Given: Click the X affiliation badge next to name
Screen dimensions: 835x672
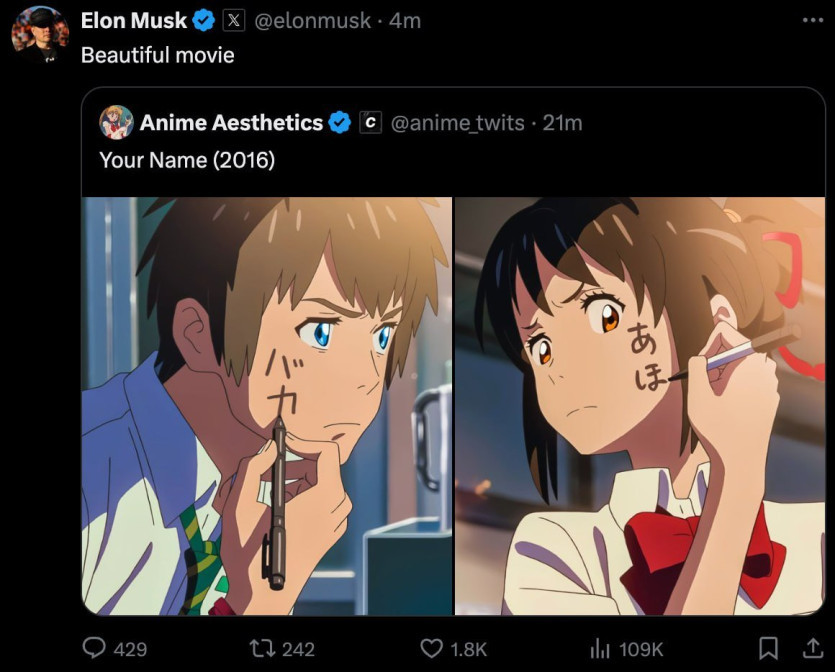Looking at the screenshot, I should pos(231,20).
